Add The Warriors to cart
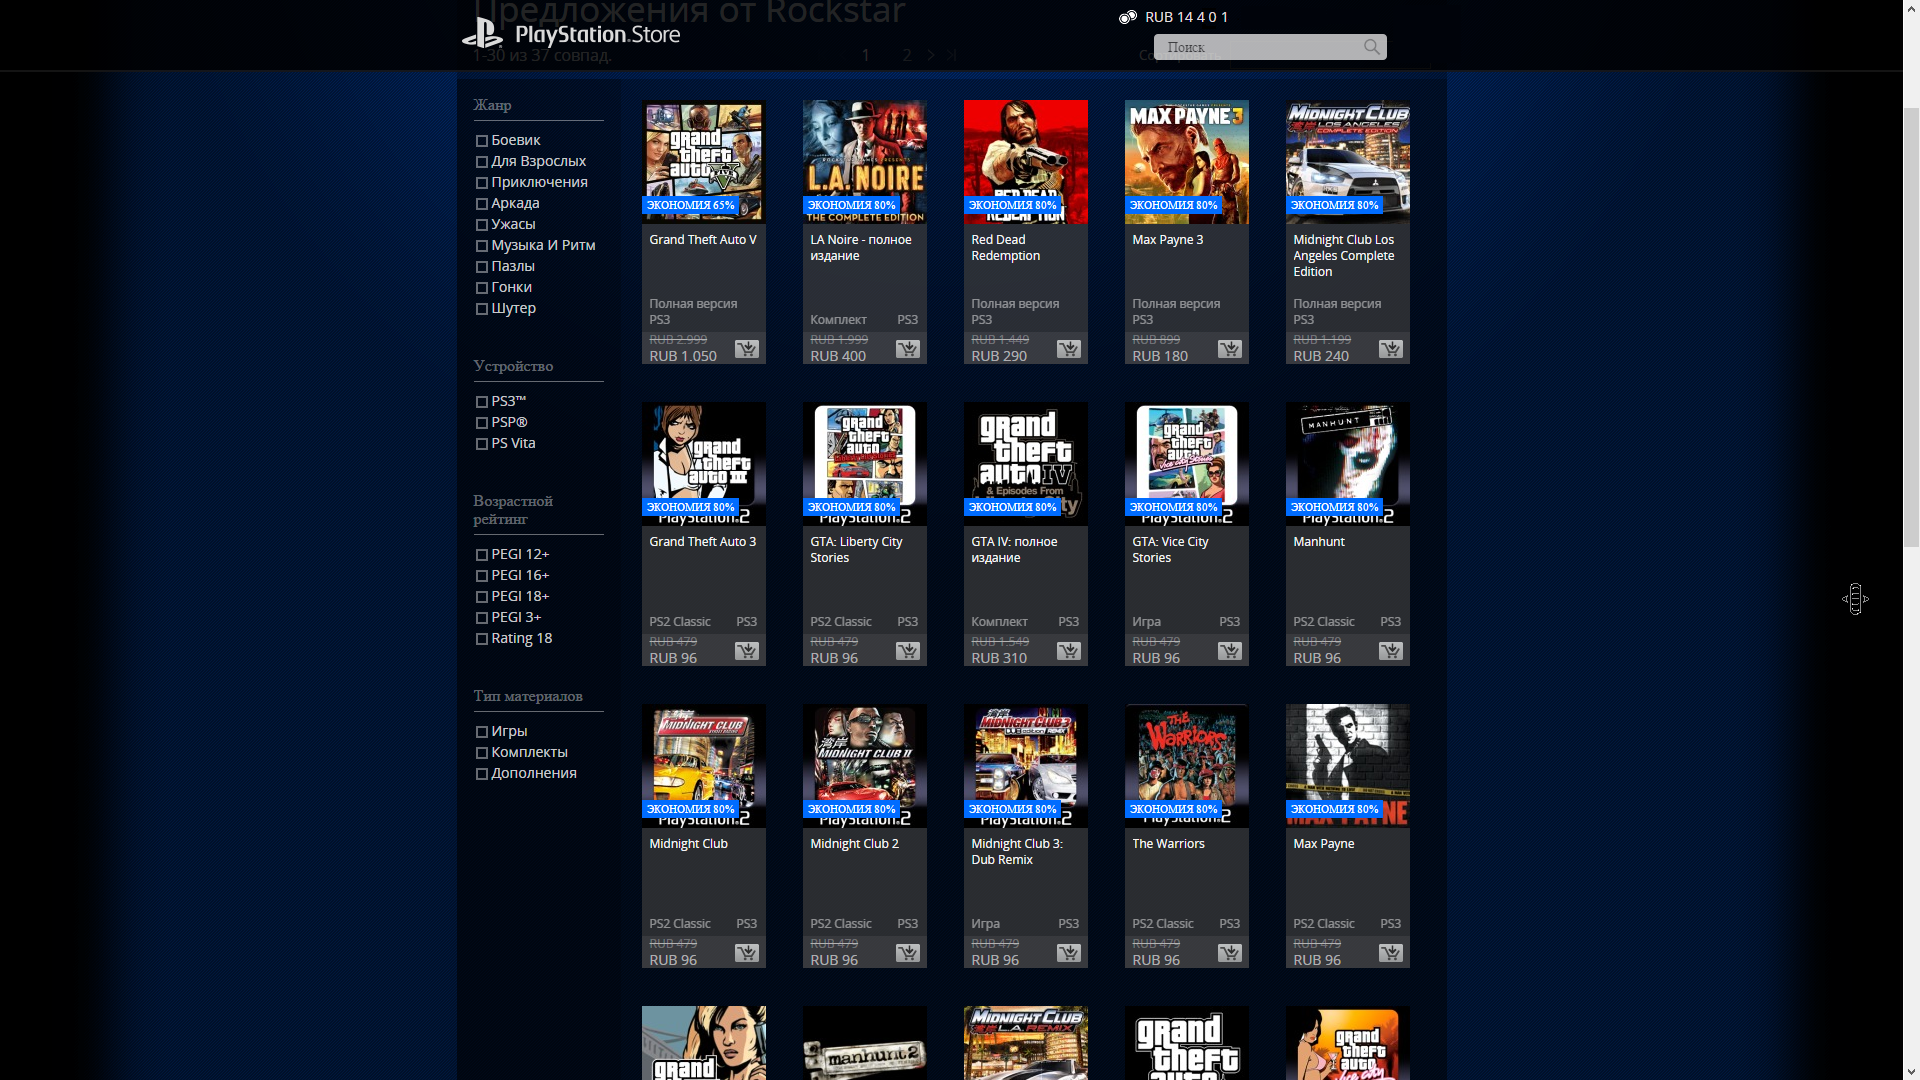 click(1229, 953)
